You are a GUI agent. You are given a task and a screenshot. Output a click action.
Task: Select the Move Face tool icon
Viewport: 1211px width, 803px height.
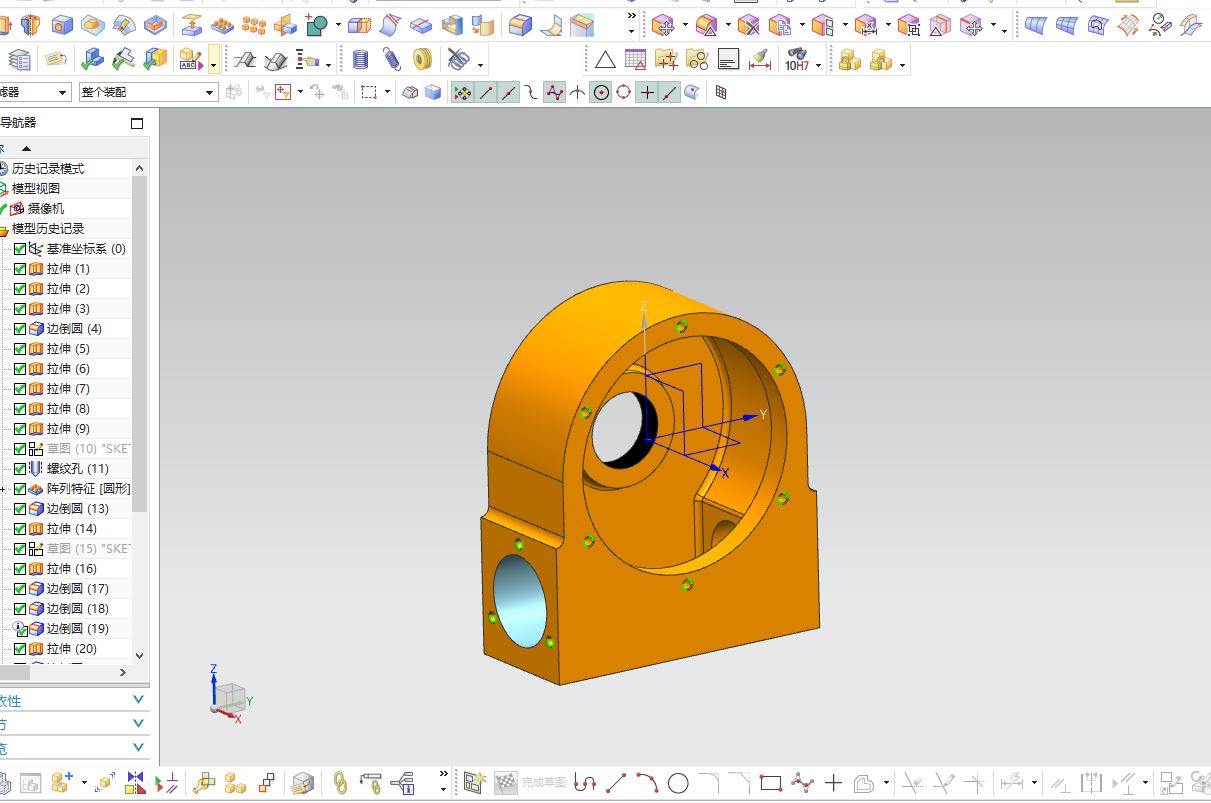pyautogui.click(x=663, y=24)
